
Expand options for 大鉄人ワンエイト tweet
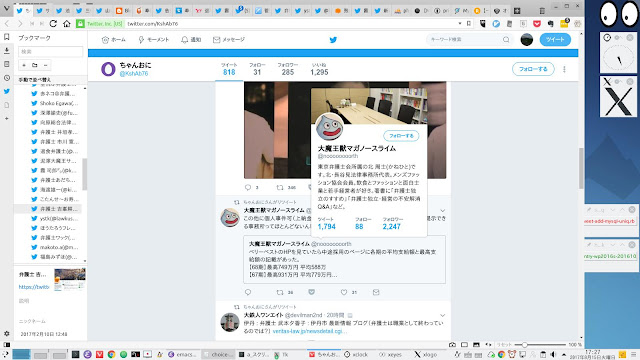pyautogui.click(x=442, y=316)
